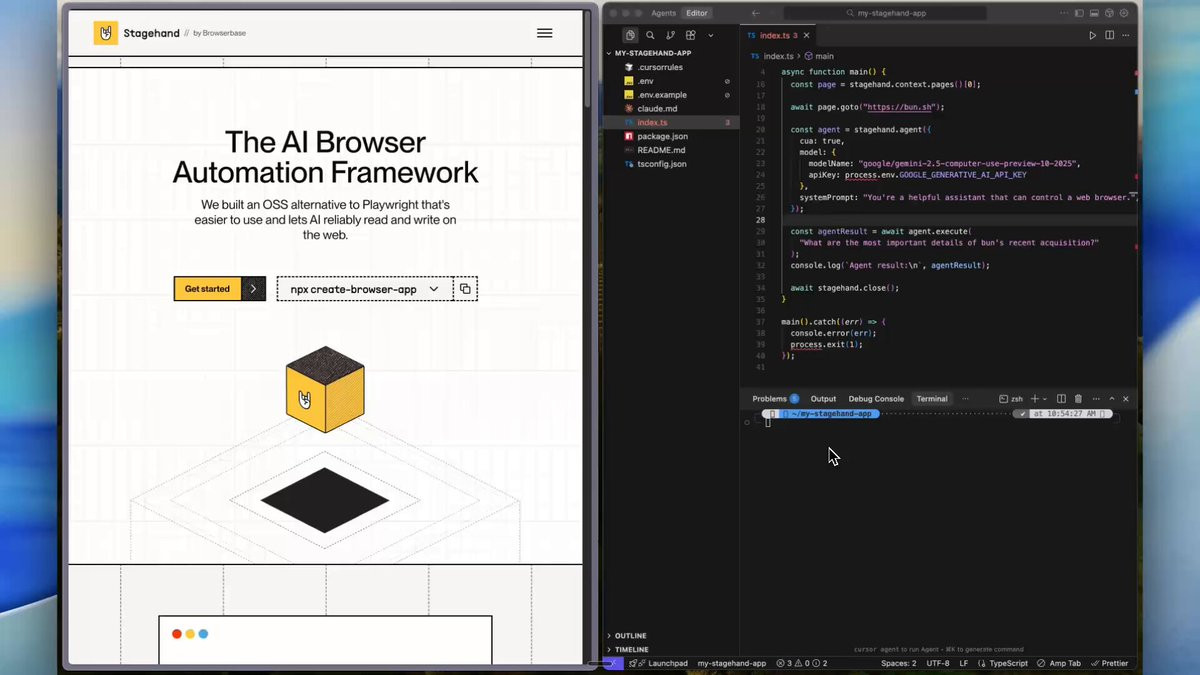The width and height of the screenshot is (1200, 675).
Task: Open npx create-browser-app dropdown
Action: [364, 289]
